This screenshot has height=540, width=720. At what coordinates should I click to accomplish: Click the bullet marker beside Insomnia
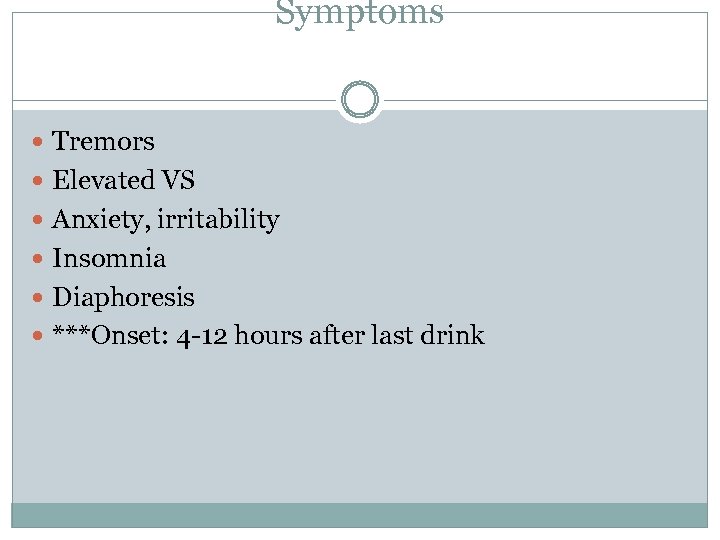pos(37,260)
